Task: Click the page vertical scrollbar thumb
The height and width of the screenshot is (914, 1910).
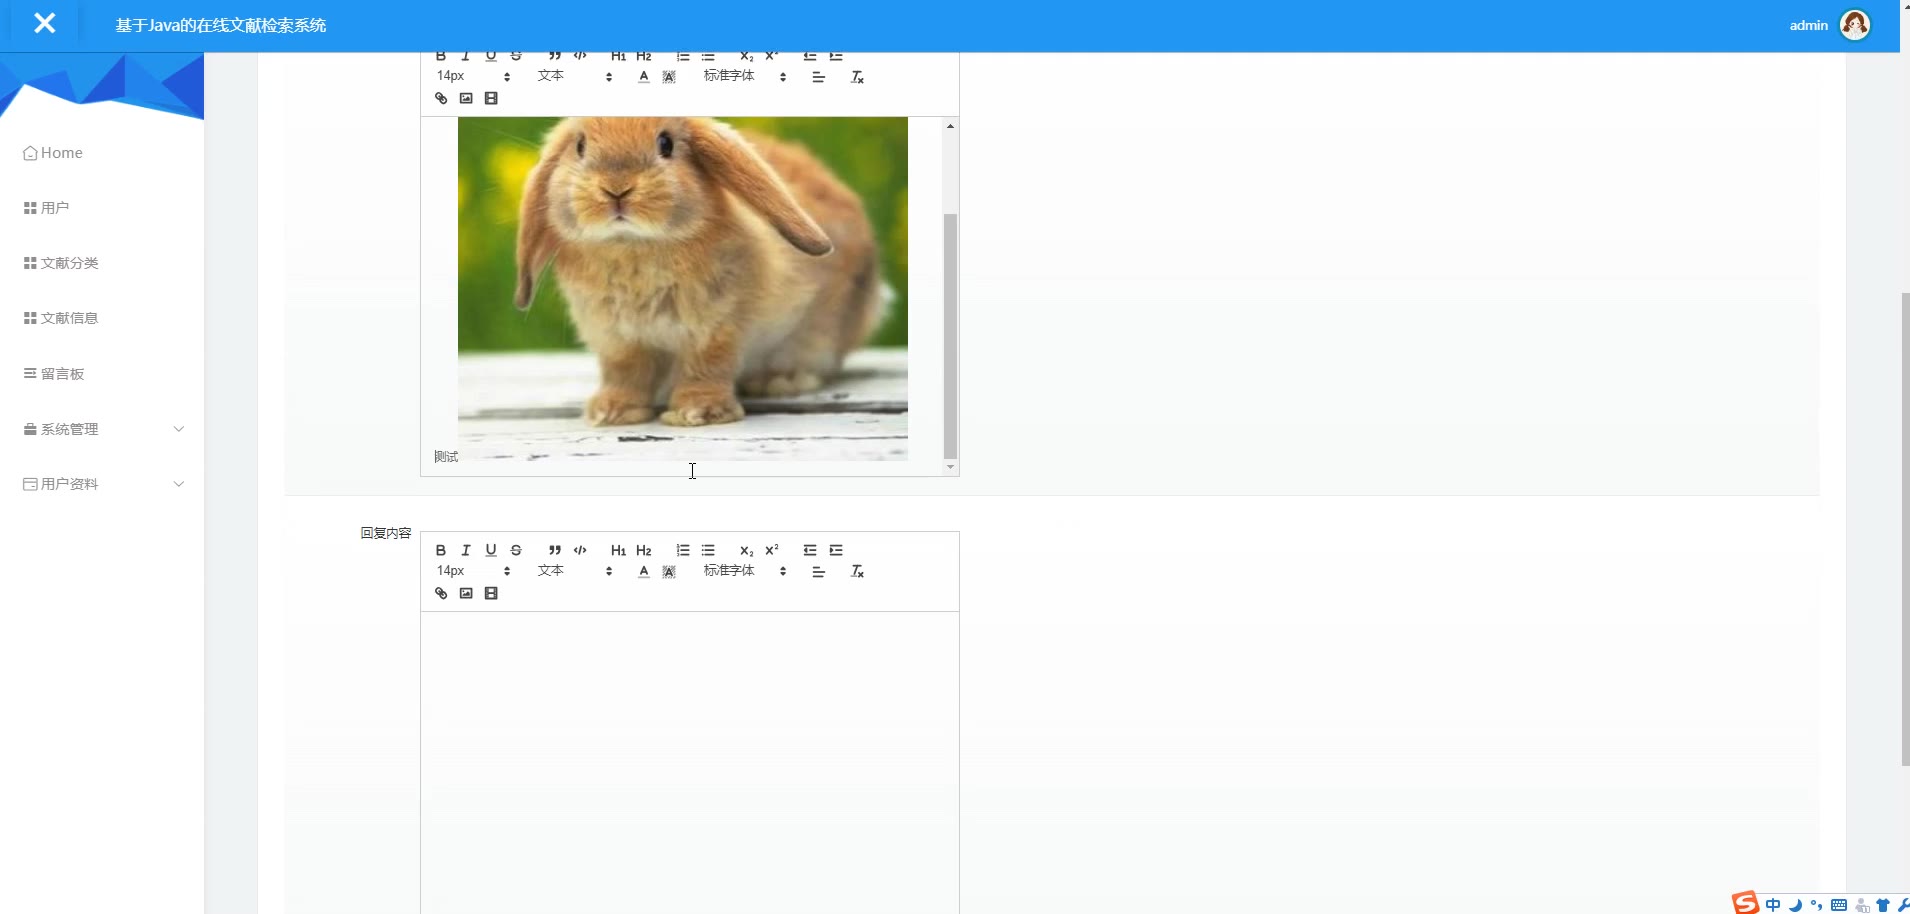Action: [1905, 530]
